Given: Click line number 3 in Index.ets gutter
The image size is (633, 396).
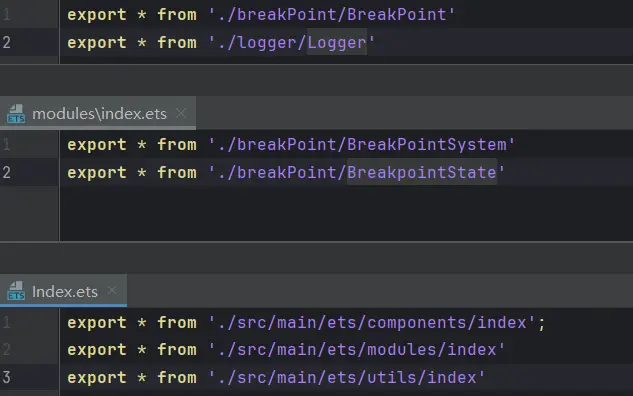Looking at the screenshot, I should [6, 377].
